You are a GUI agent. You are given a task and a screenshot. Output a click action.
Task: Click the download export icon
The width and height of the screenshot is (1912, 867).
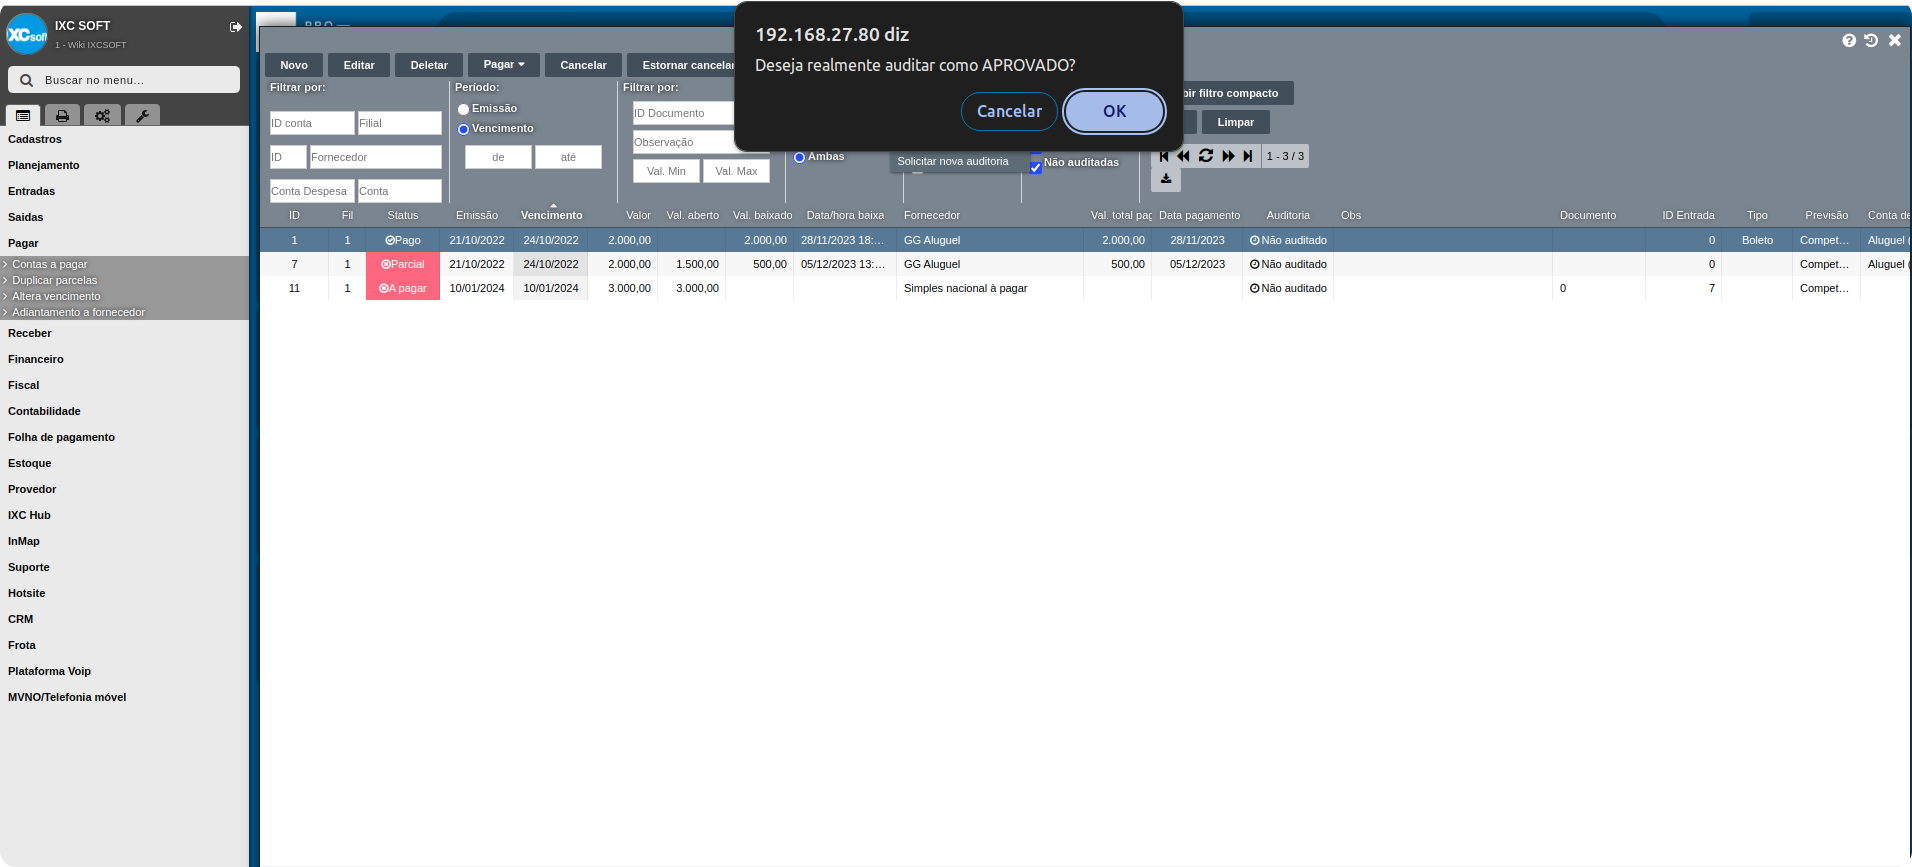(1166, 179)
